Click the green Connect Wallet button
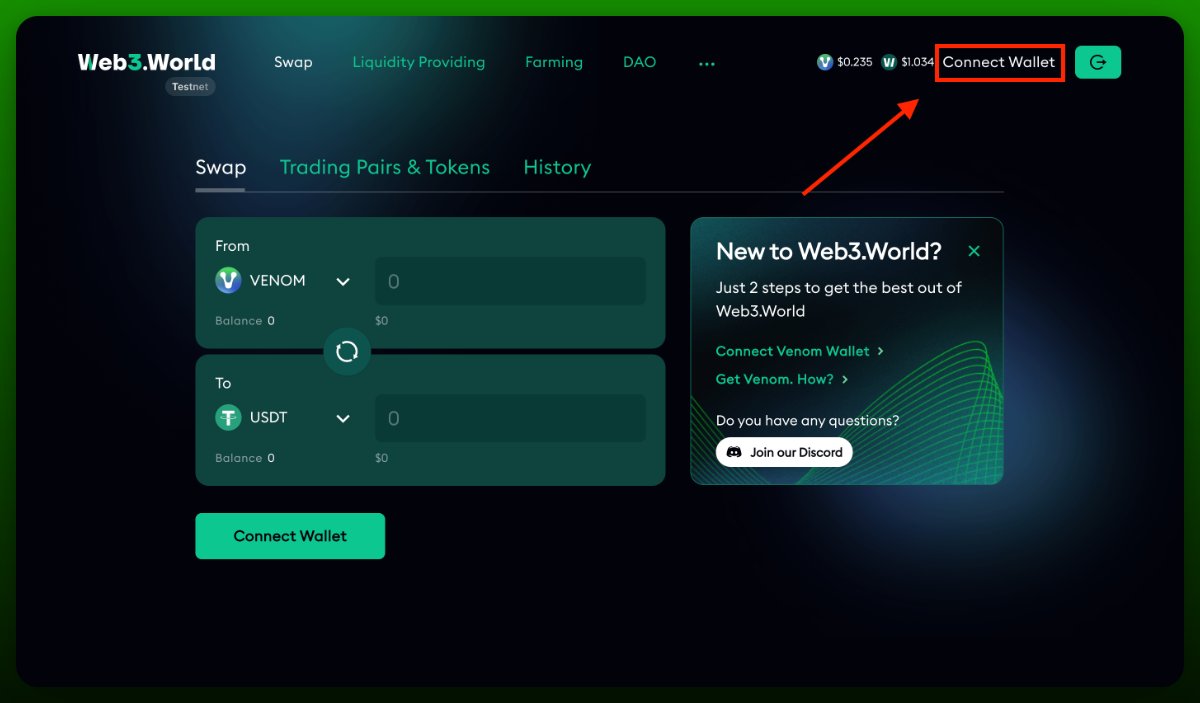The width and height of the screenshot is (1200, 703). pyautogui.click(x=290, y=536)
